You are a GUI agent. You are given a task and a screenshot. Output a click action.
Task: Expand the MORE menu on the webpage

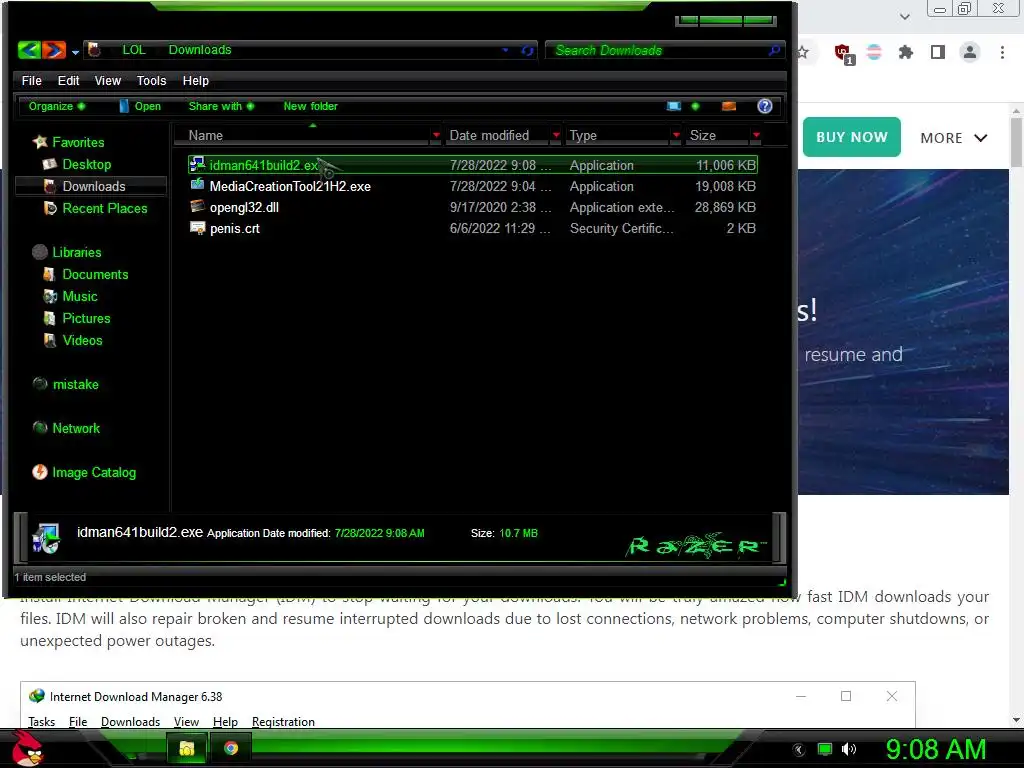[x=954, y=138]
